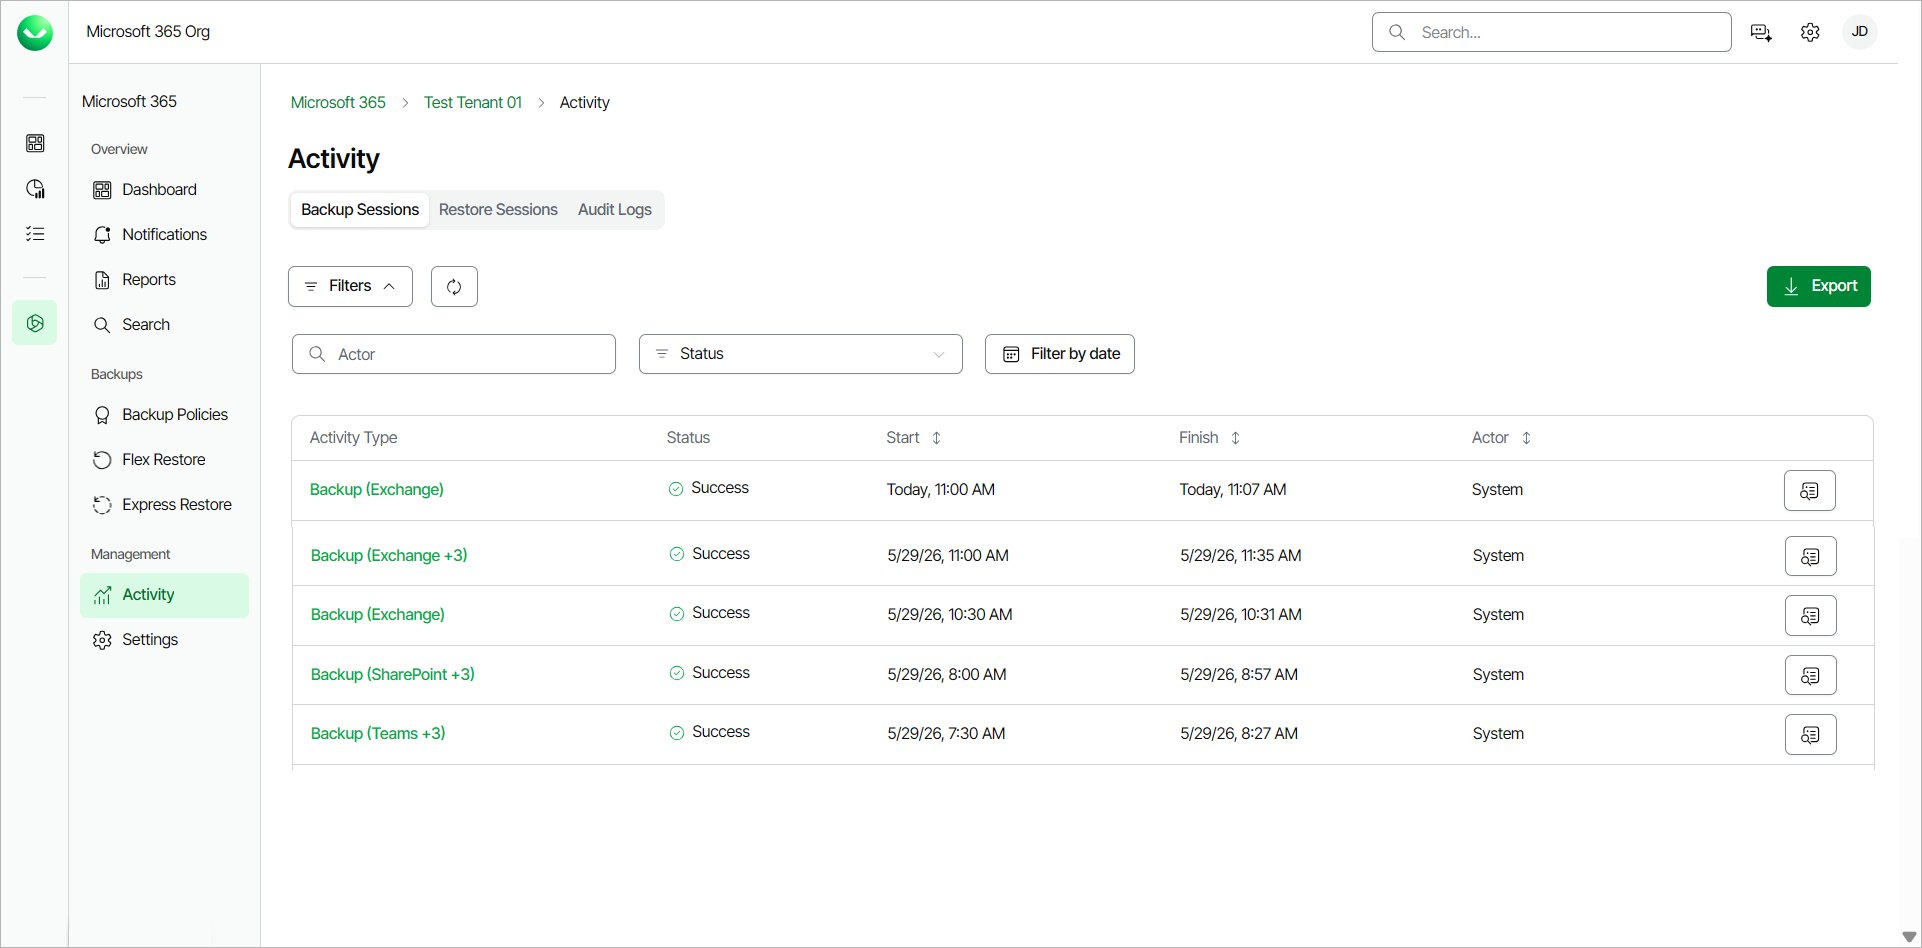The image size is (1922, 948).
Task: View details for Today 11:00 AM Exchange backup
Action: click(x=1810, y=491)
